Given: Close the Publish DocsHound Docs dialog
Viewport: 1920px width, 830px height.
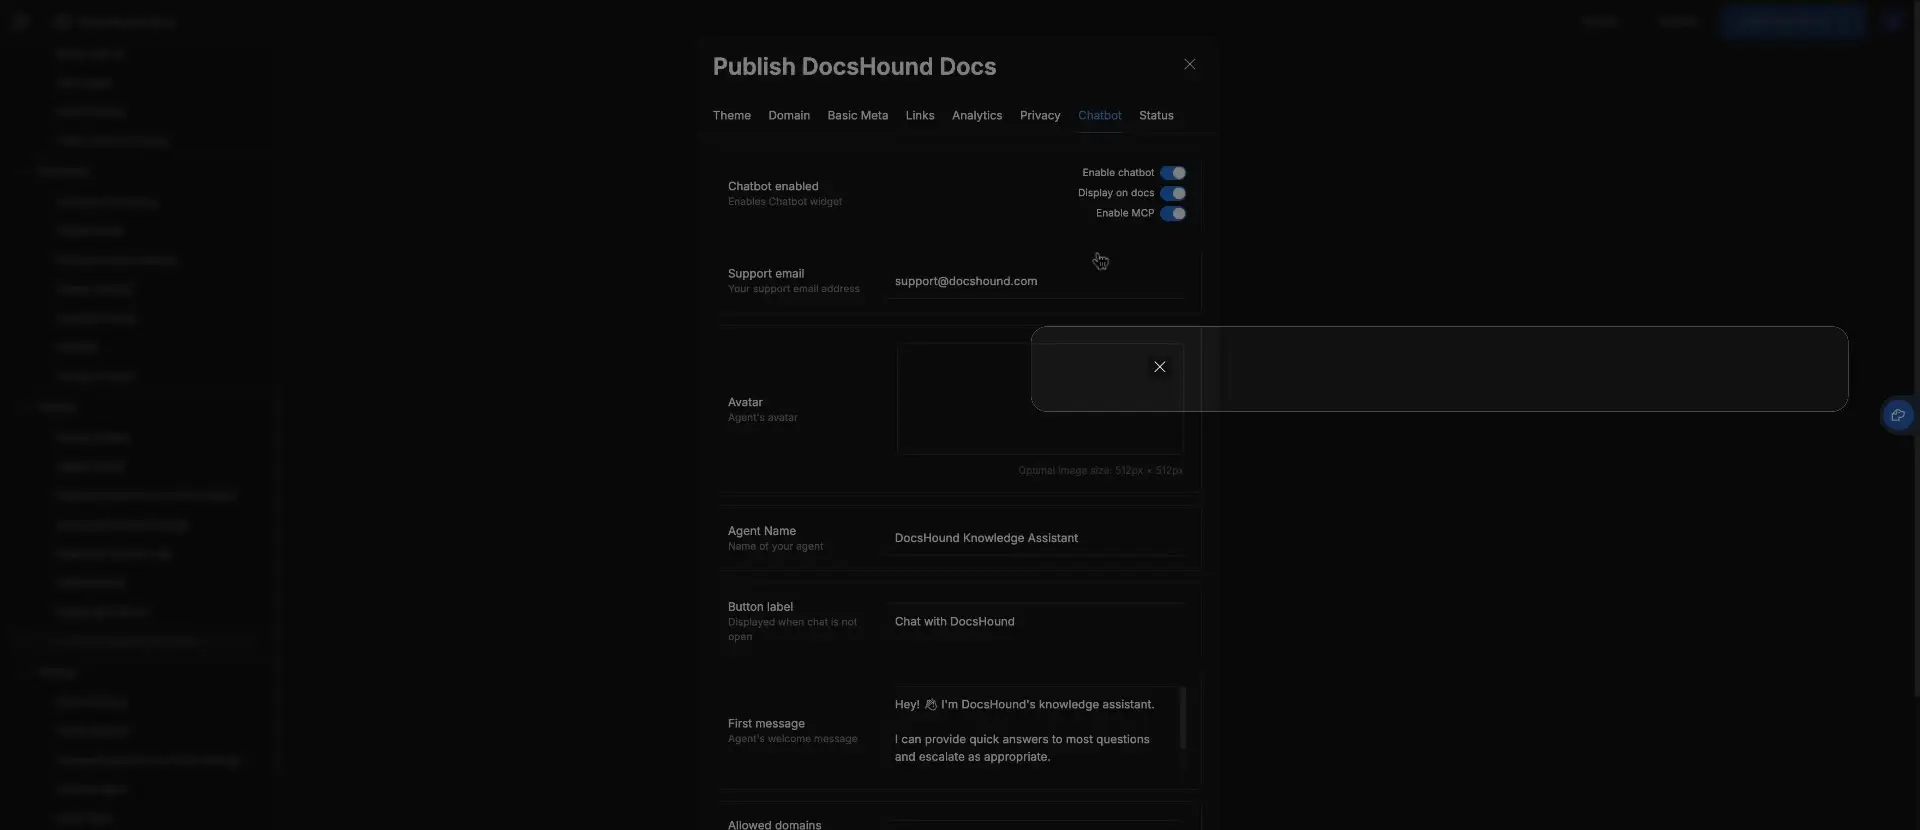Looking at the screenshot, I should click(1189, 64).
